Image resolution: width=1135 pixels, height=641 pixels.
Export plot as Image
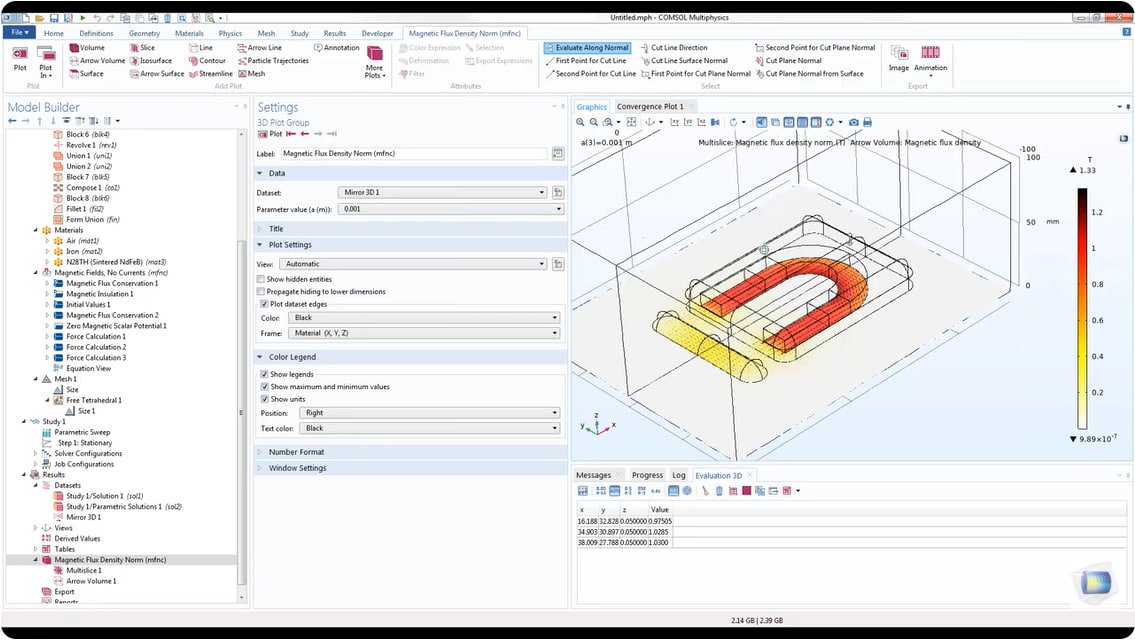(898, 59)
